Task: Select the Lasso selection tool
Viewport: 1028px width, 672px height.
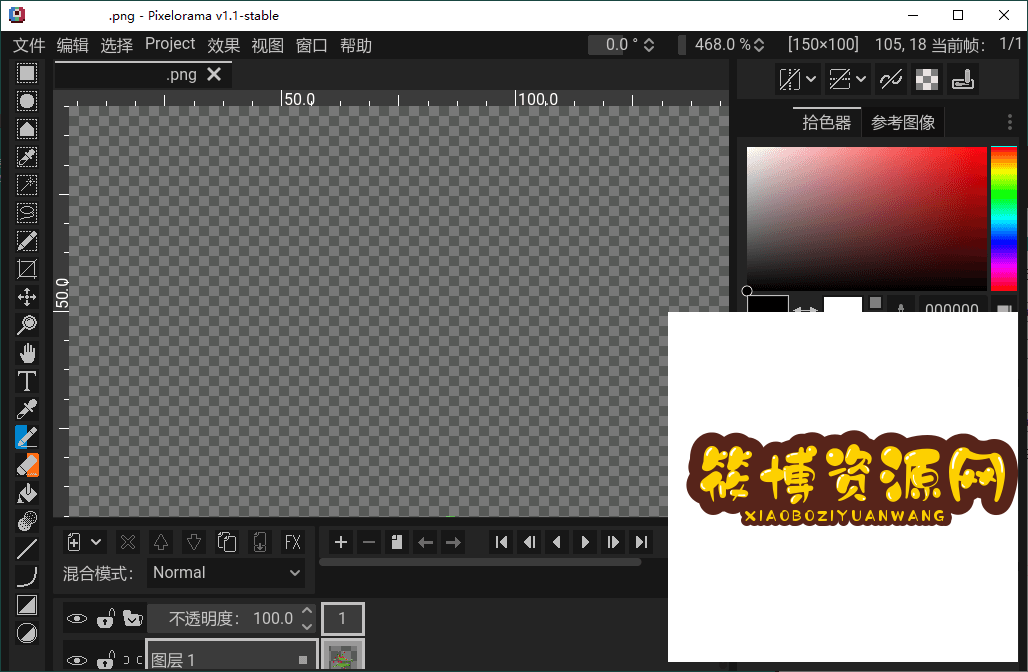Action: click(27, 213)
